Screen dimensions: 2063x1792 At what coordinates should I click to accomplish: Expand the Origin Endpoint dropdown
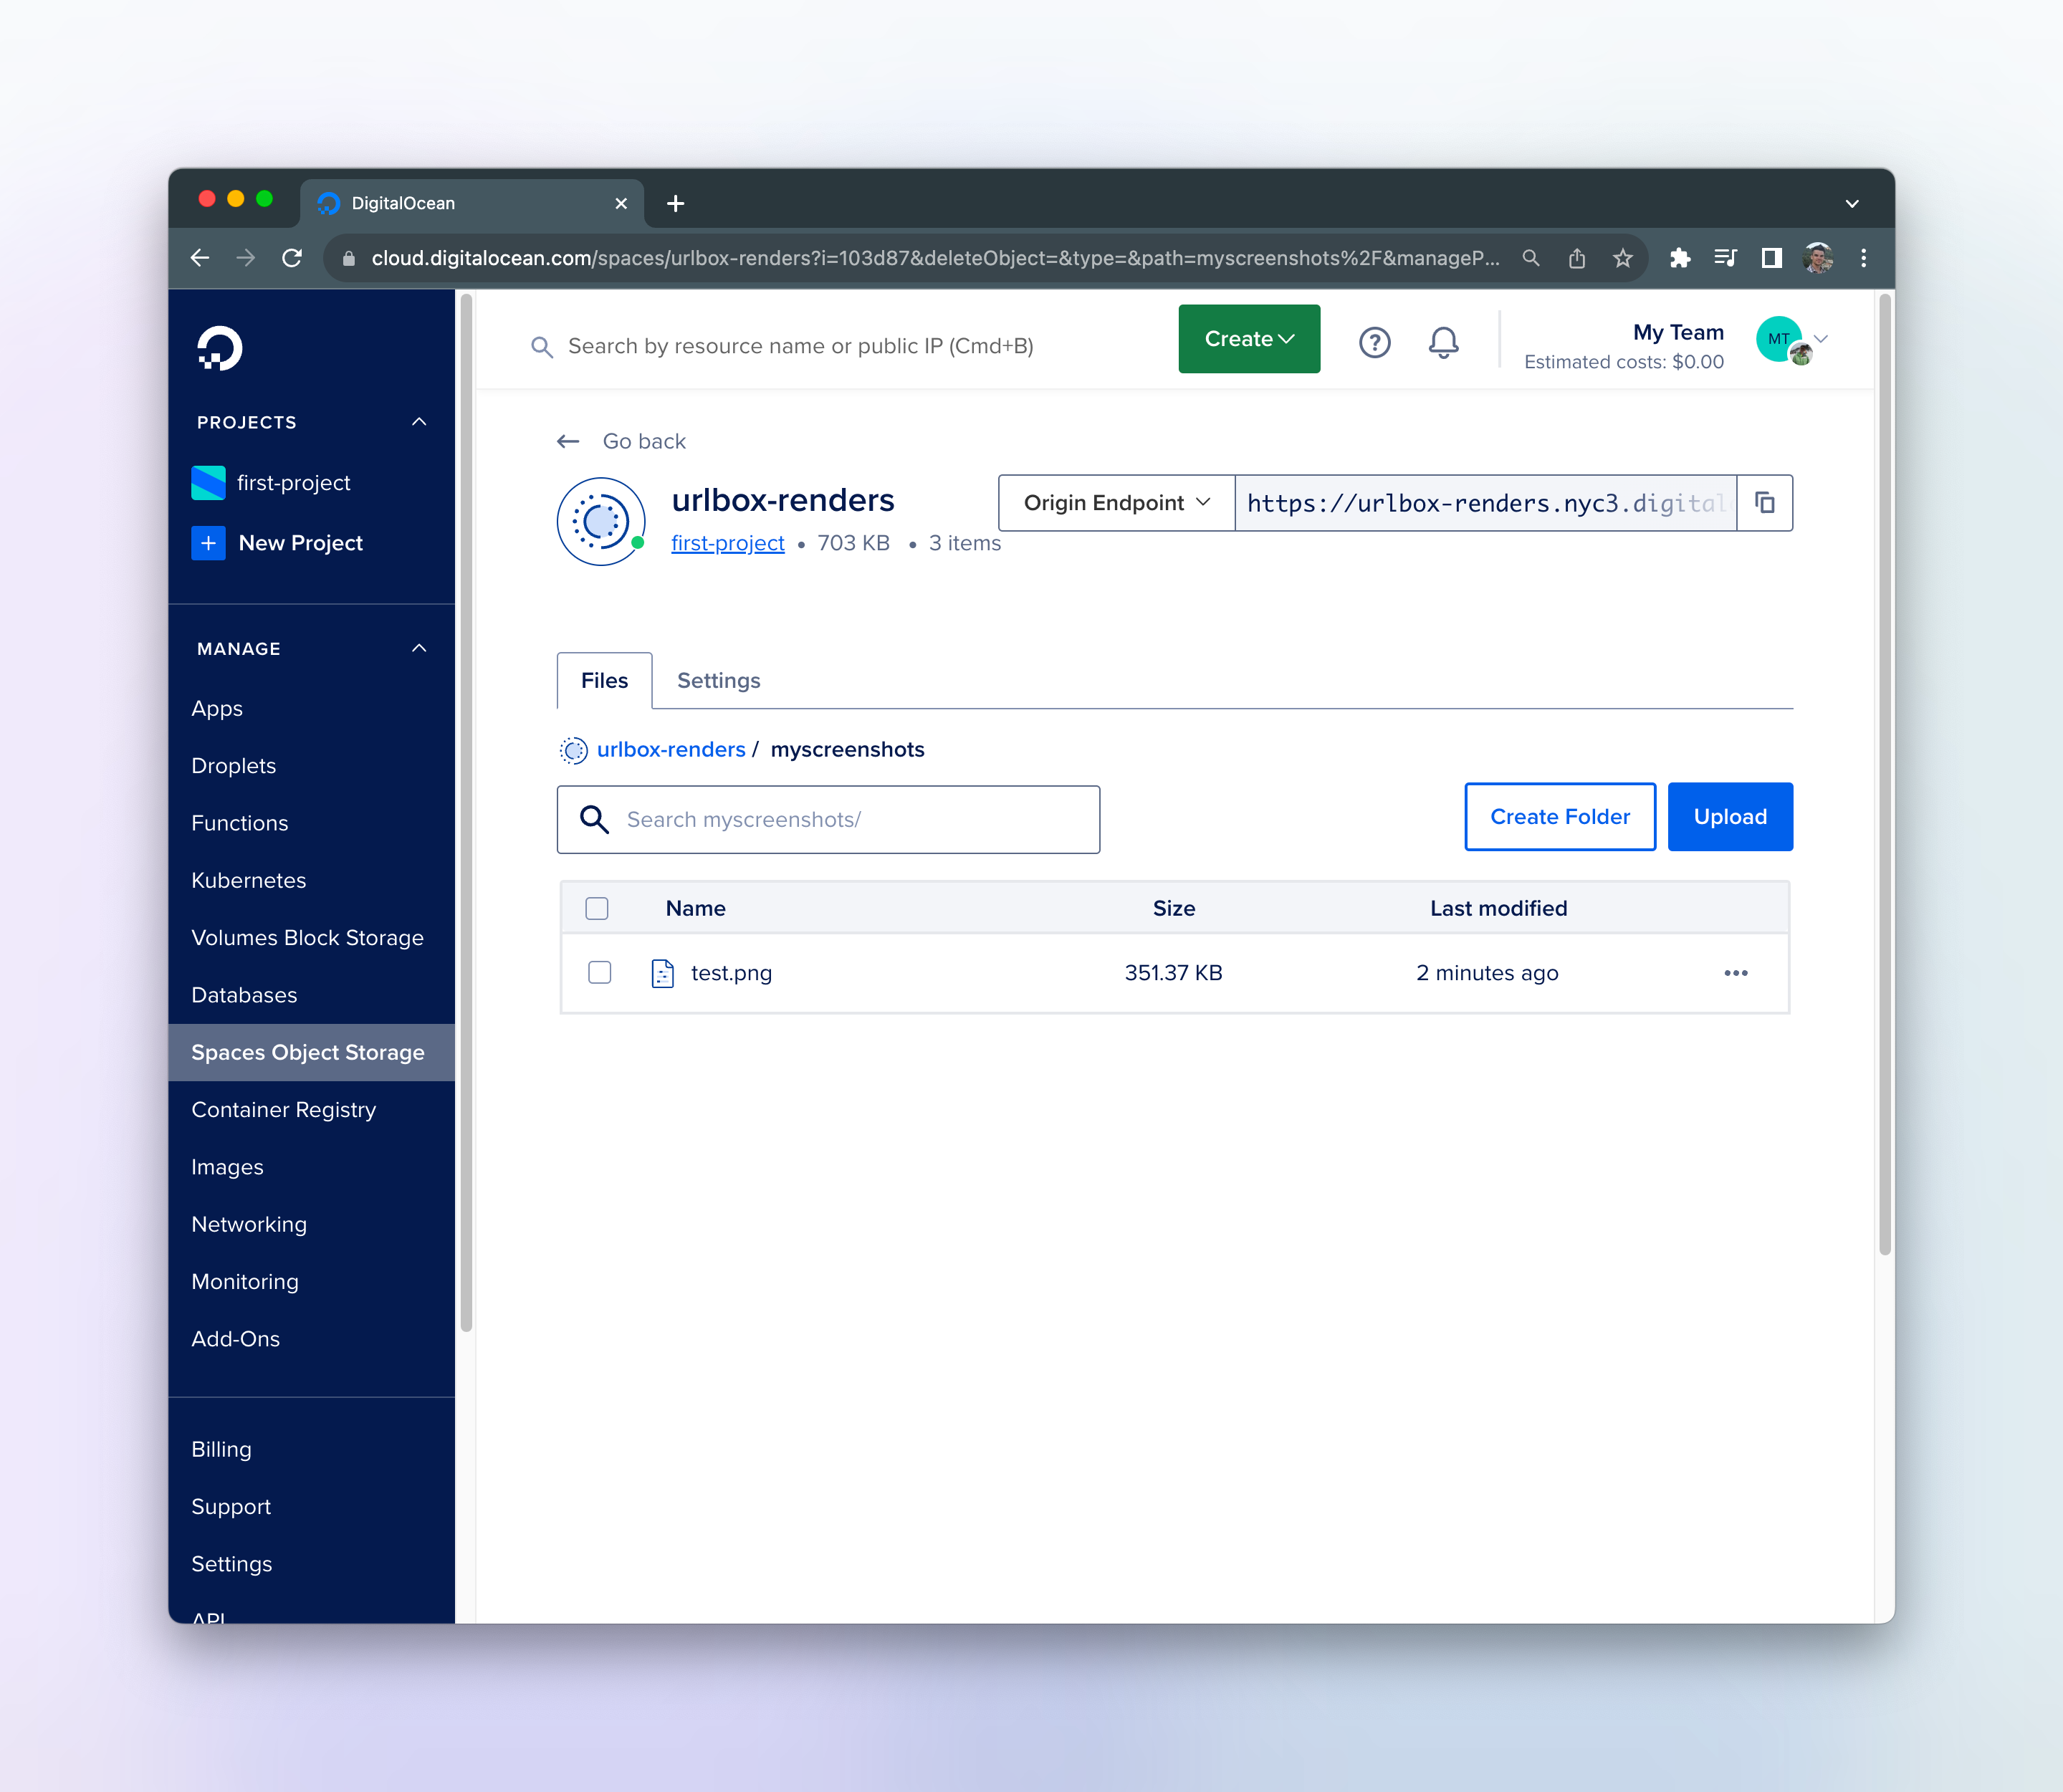click(x=1116, y=503)
